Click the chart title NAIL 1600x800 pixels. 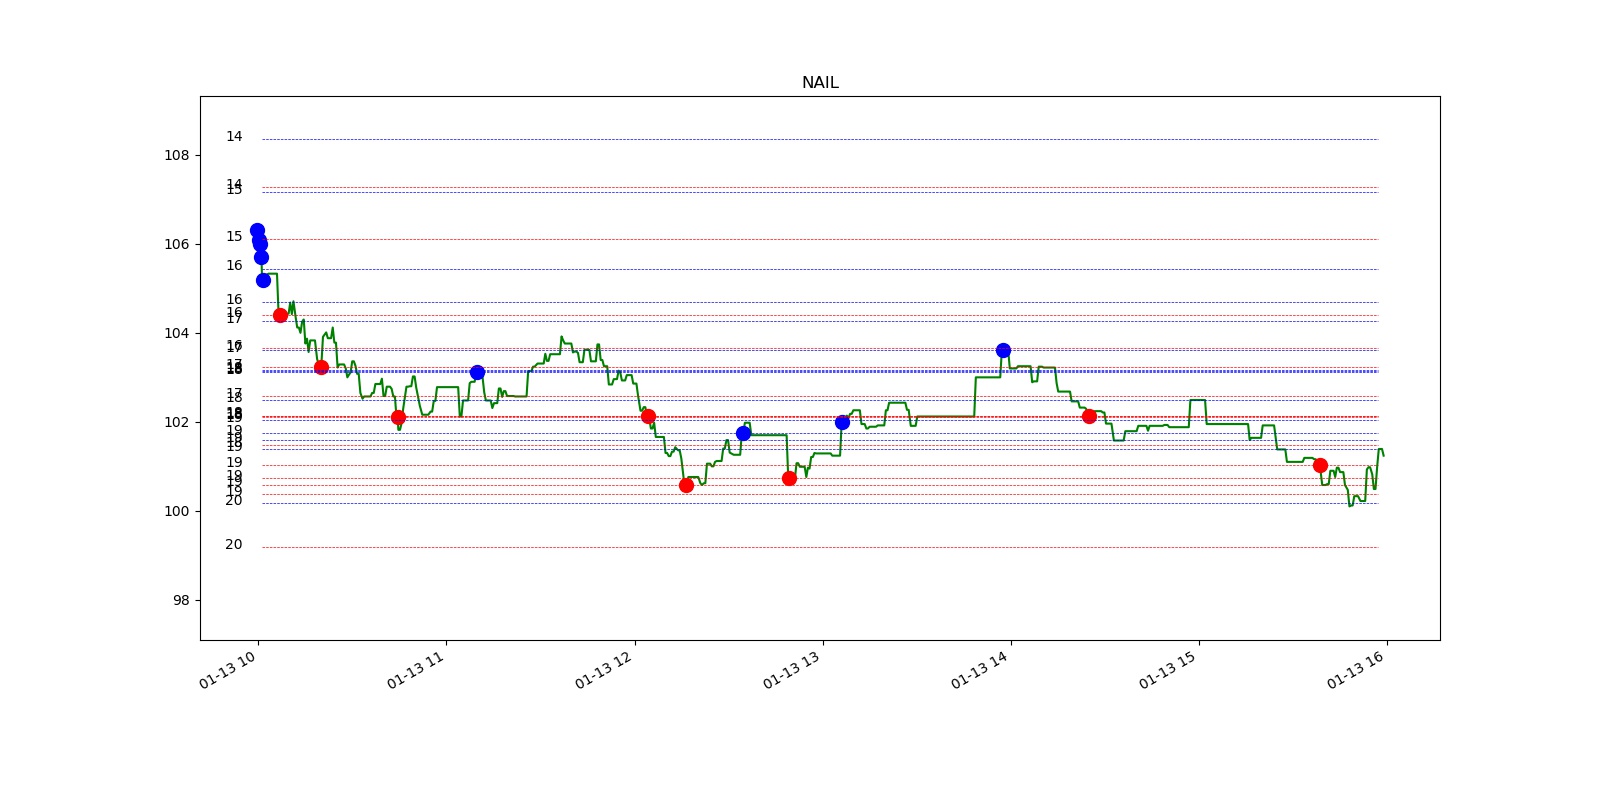tap(820, 83)
